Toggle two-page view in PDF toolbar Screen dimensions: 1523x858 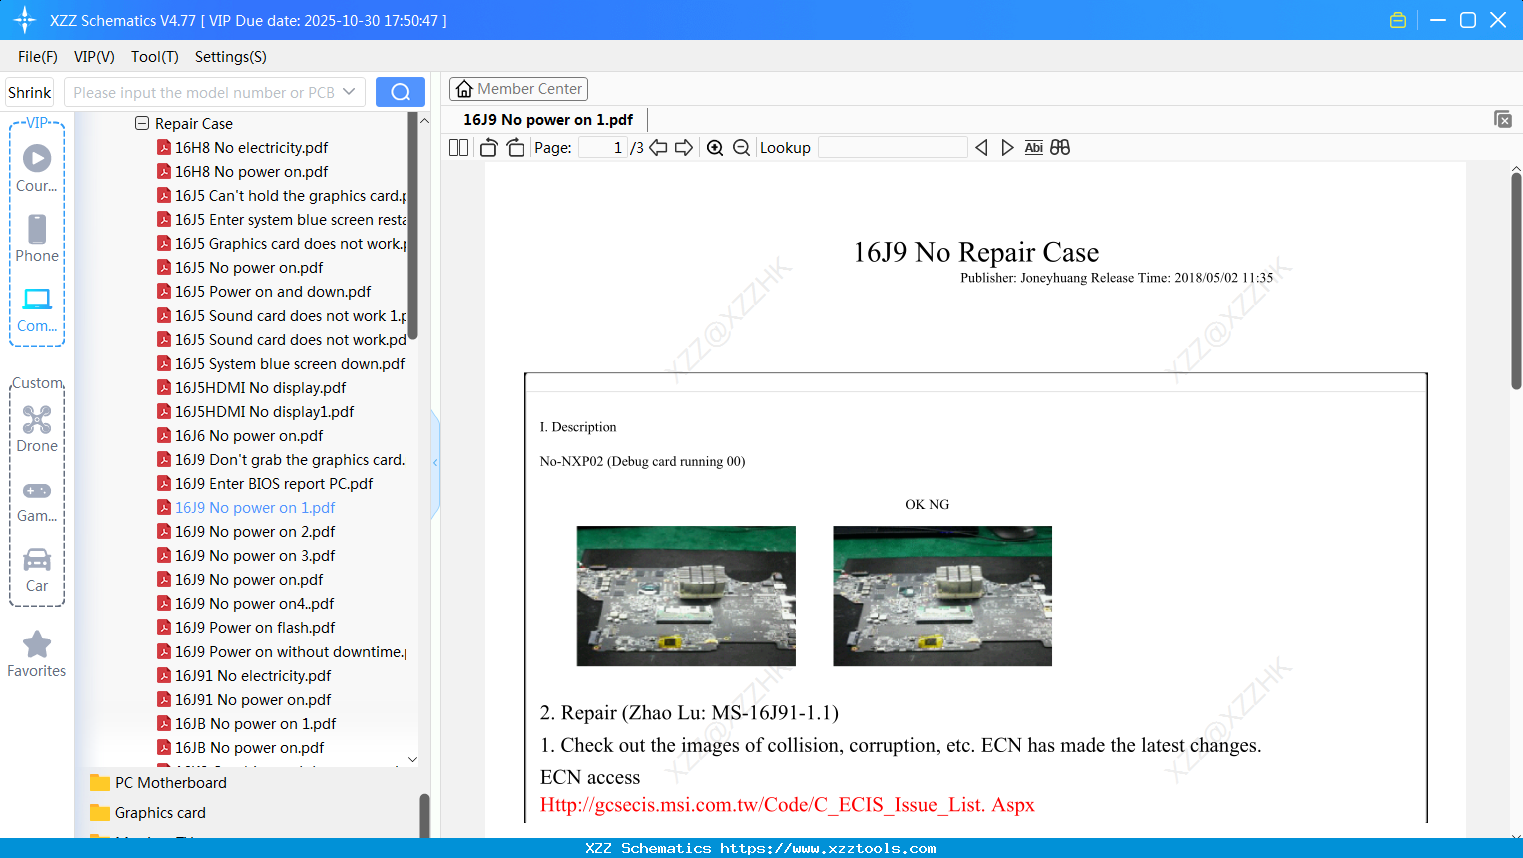459,148
